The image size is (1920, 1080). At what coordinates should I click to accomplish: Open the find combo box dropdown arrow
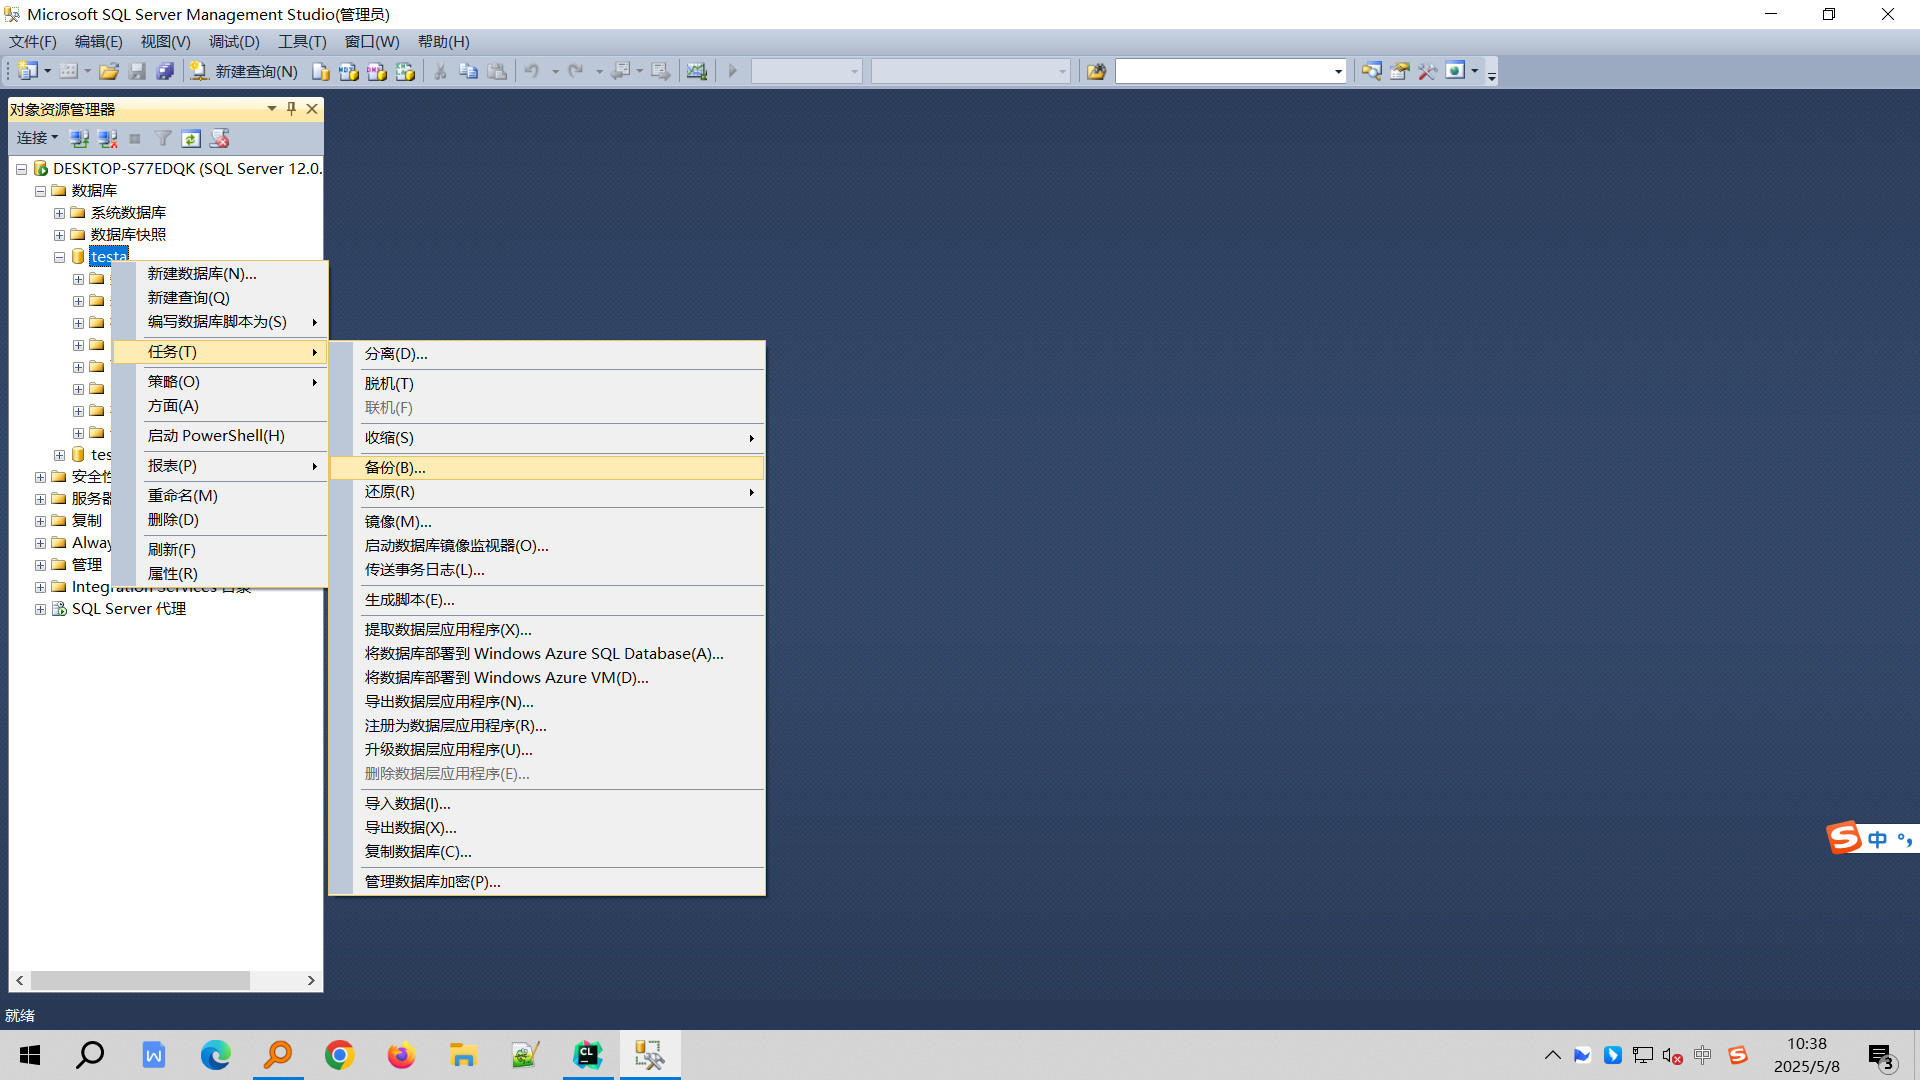tap(1338, 71)
